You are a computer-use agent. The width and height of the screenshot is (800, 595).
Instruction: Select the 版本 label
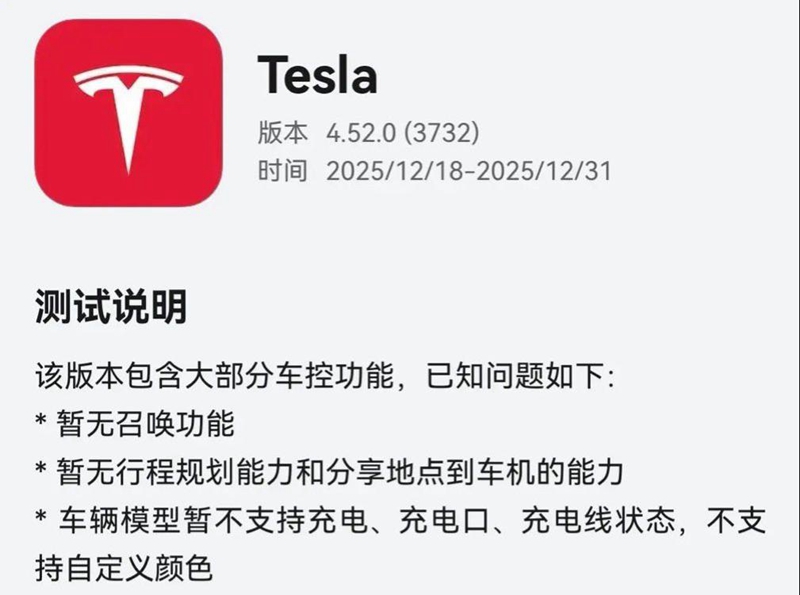pos(282,131)
